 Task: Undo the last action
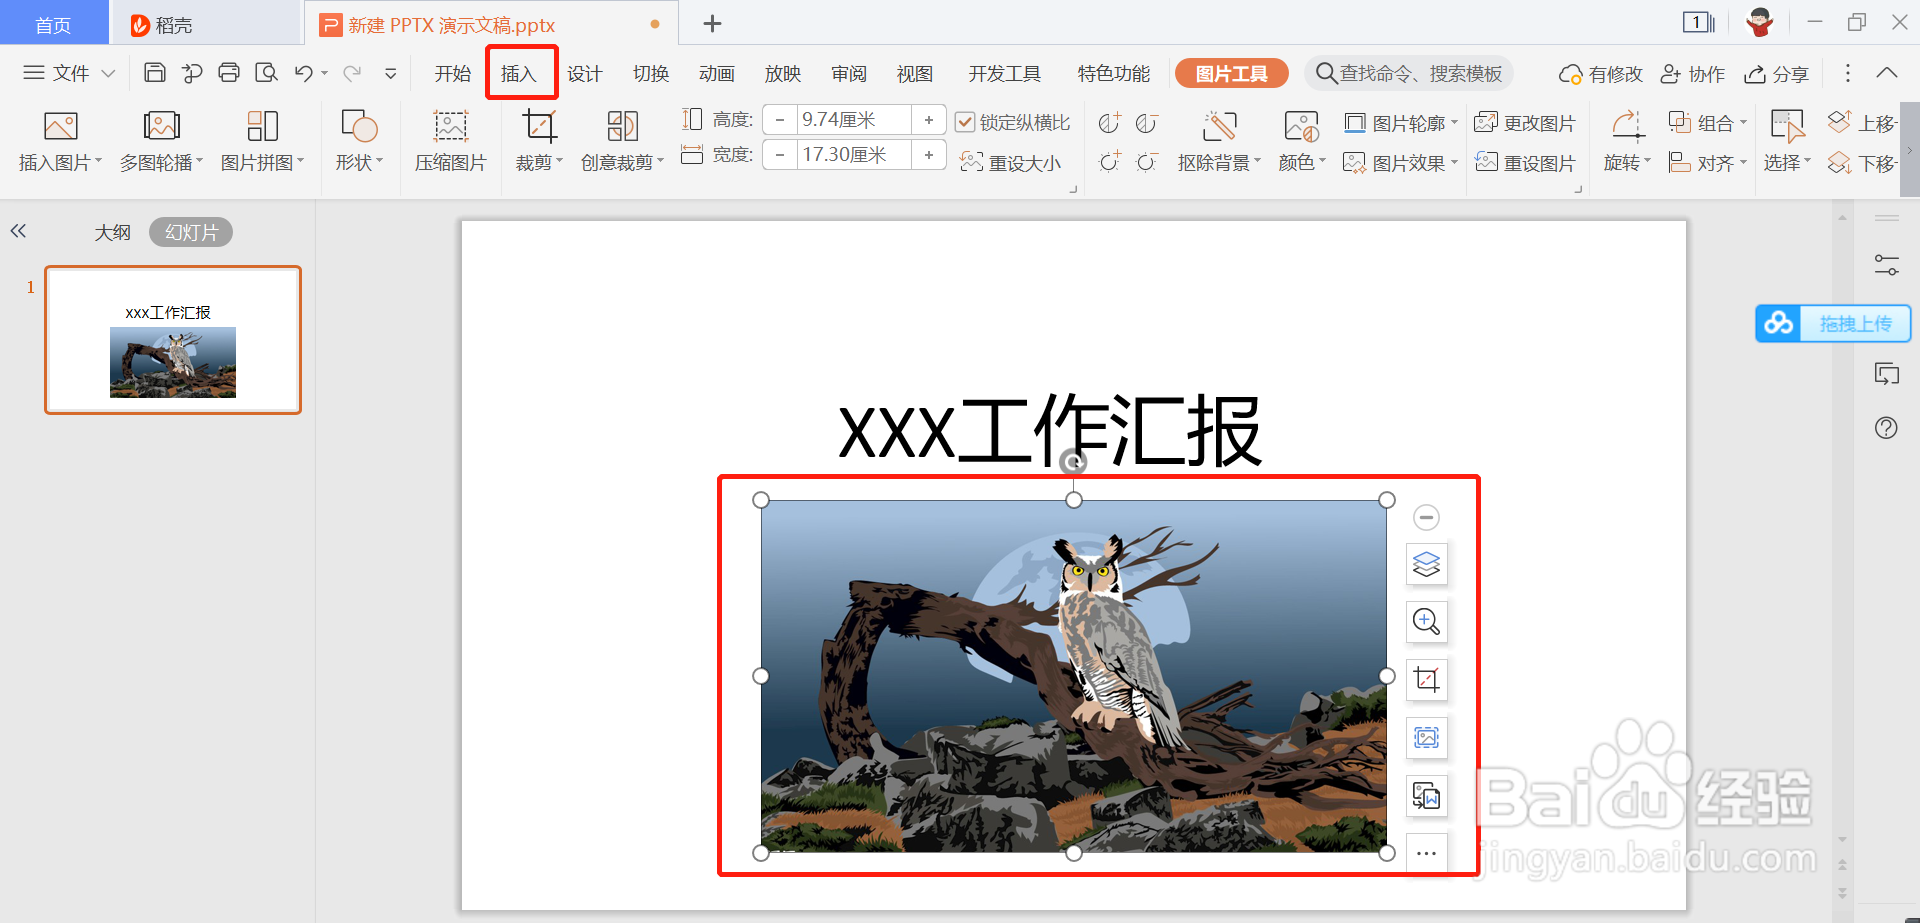pos(304,73)
